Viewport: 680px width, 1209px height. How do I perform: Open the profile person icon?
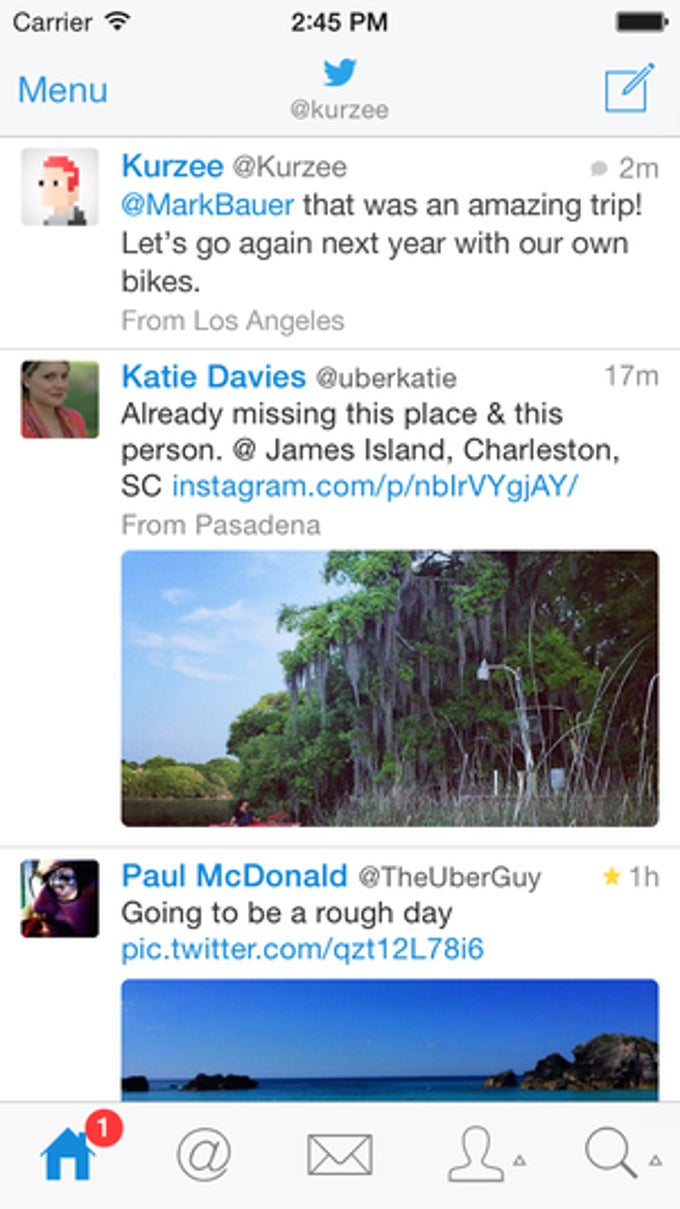point(475,1155)
